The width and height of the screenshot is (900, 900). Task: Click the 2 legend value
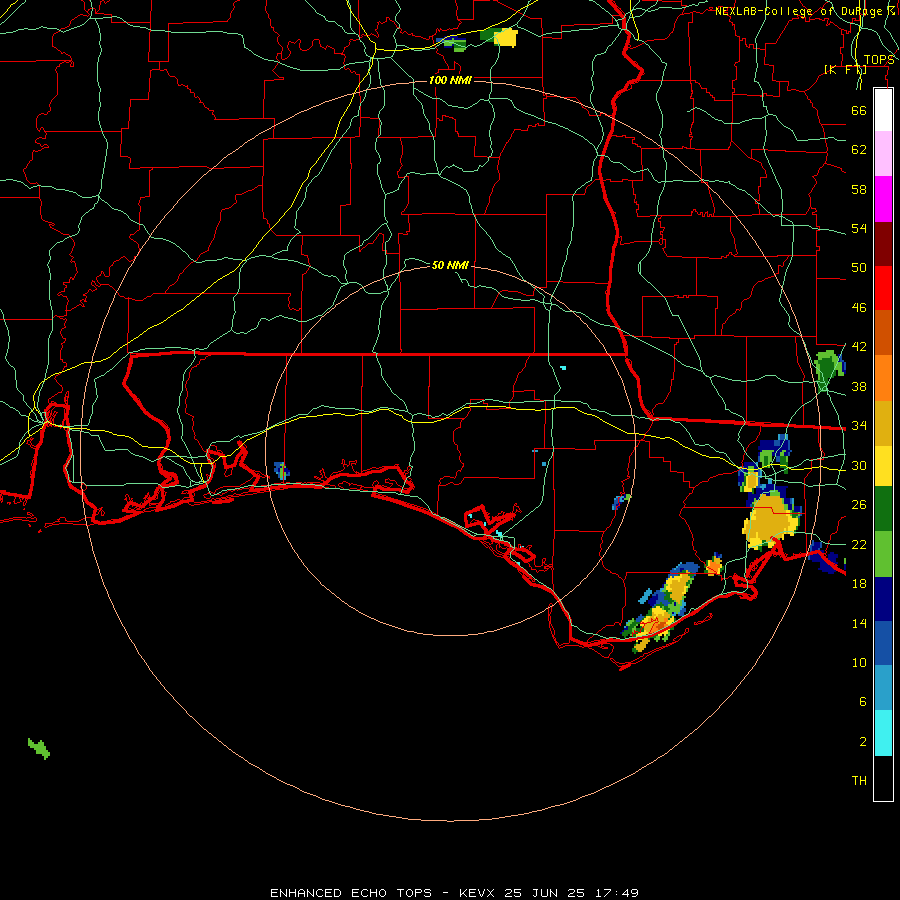(x=863, y=742)
